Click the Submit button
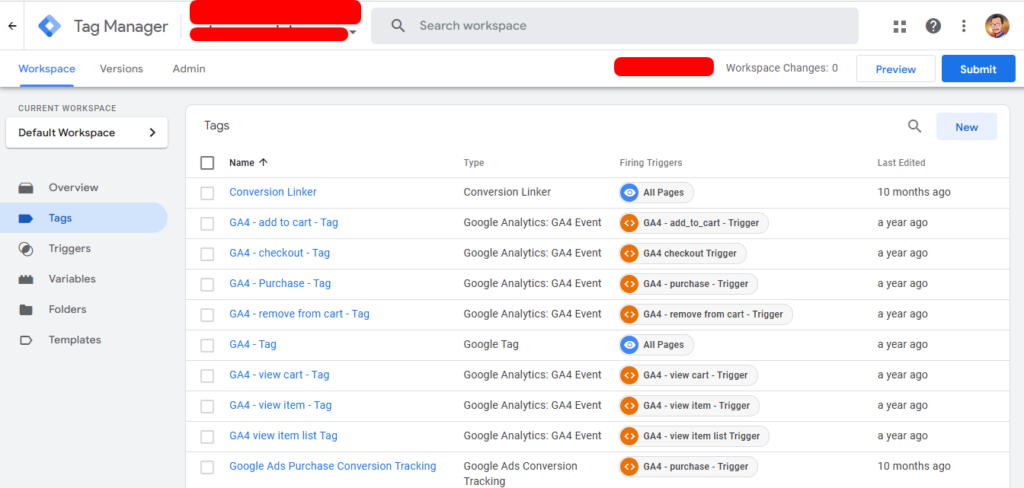The image size is (1024, 488). pyautogui.click(x=978, y=69)
